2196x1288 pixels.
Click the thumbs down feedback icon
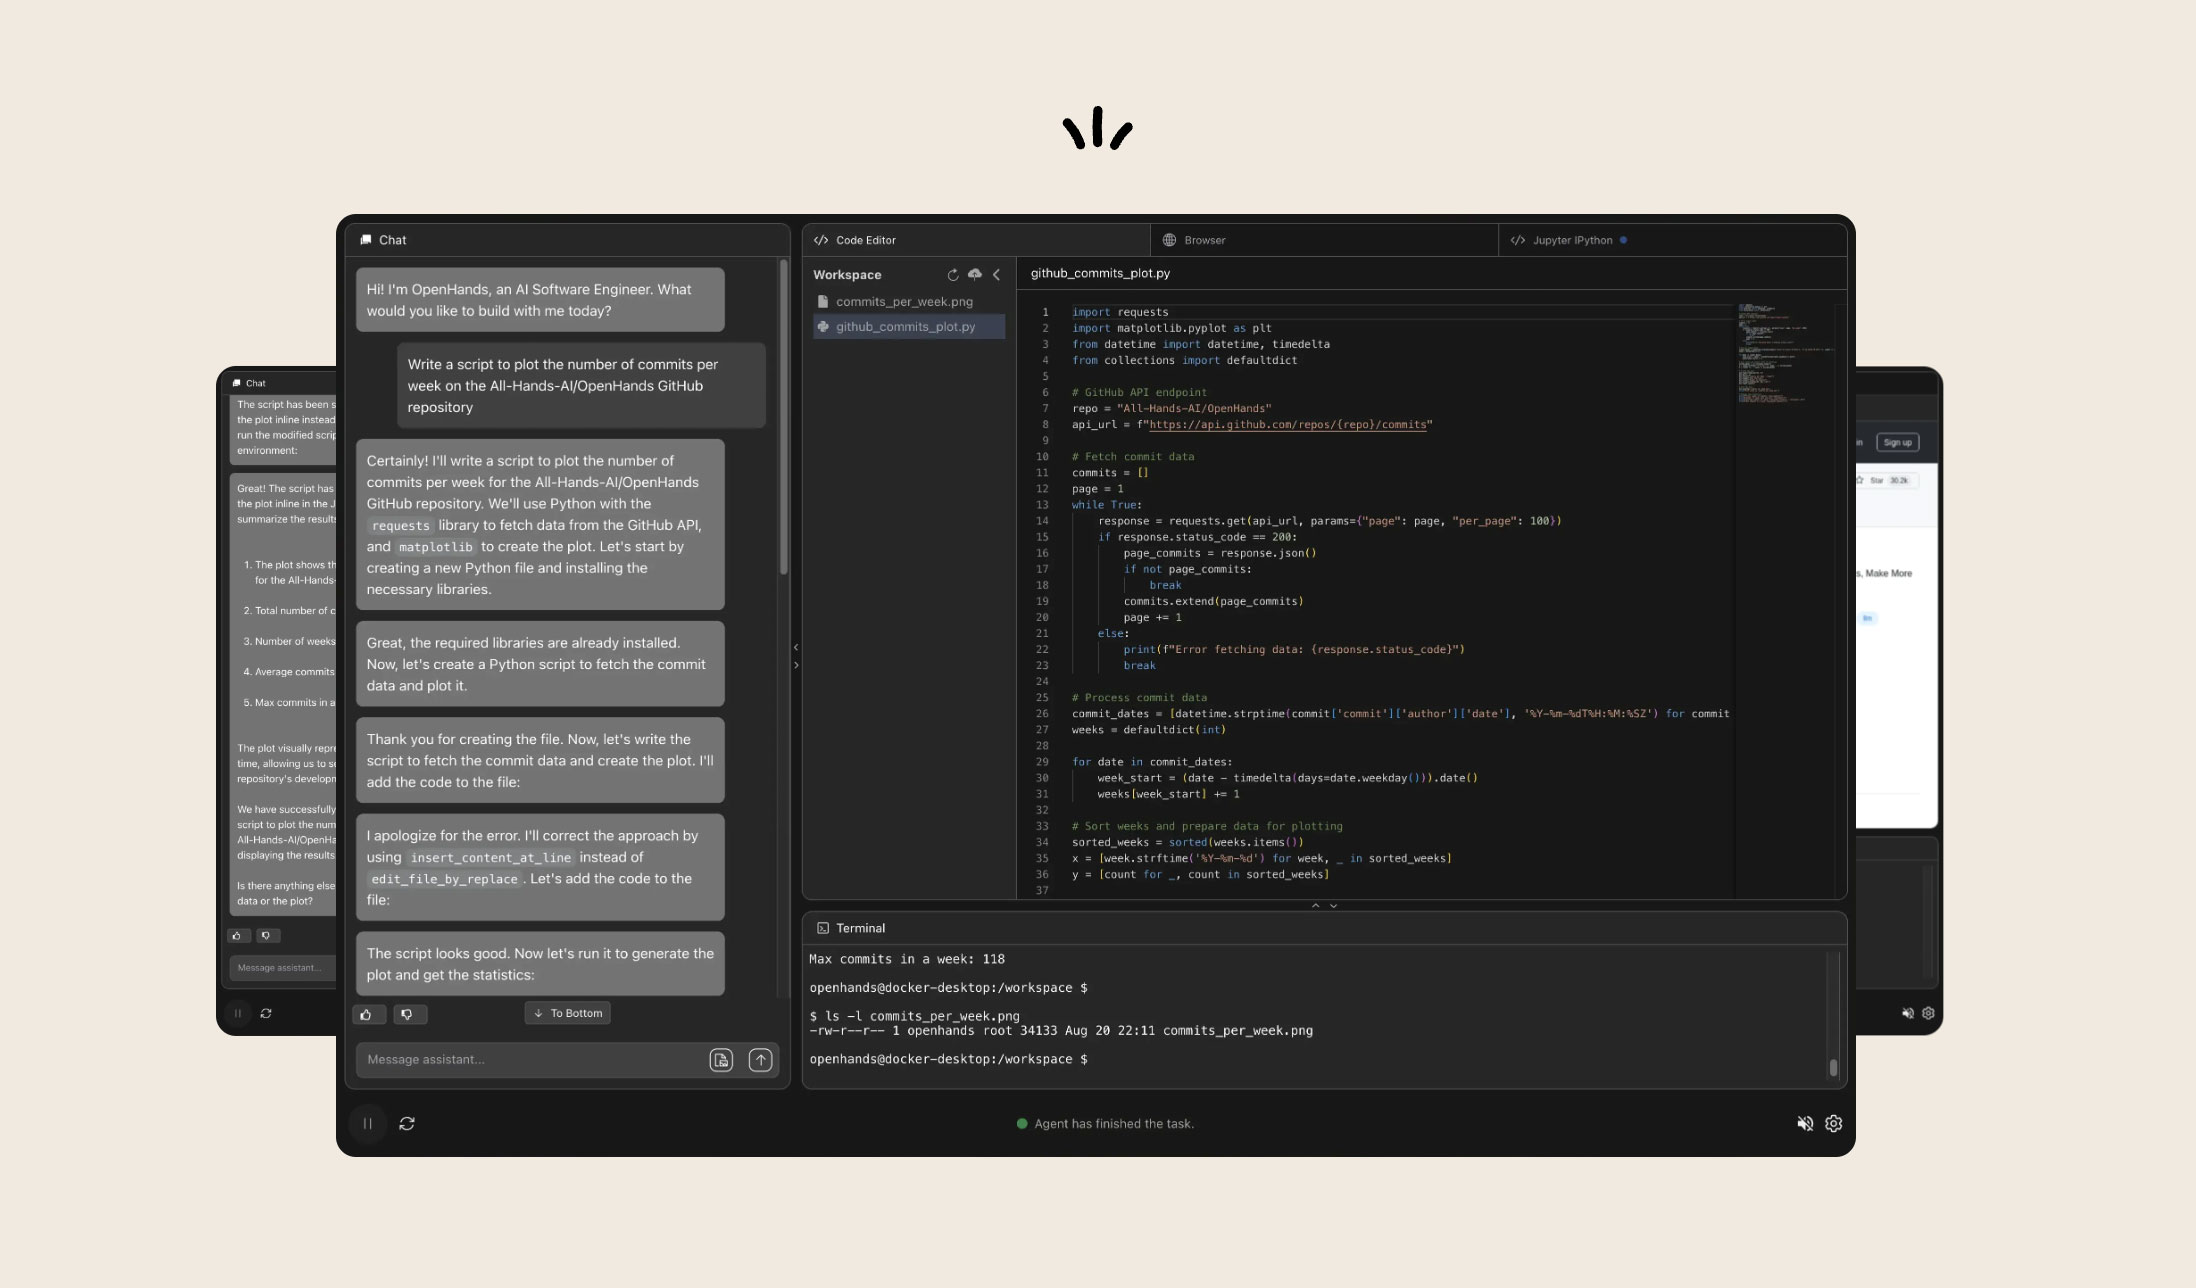(407, 1014)
